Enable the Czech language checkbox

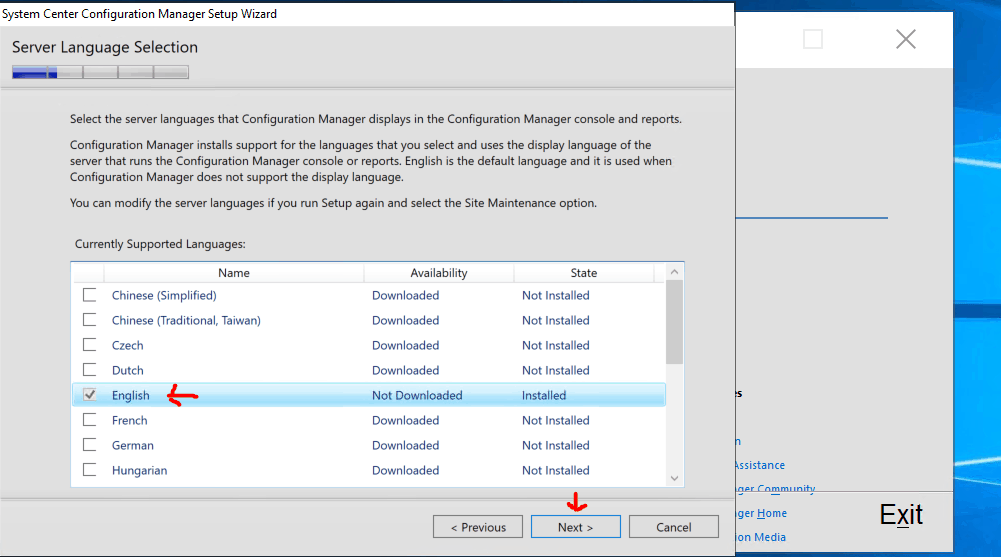(89, 345)
